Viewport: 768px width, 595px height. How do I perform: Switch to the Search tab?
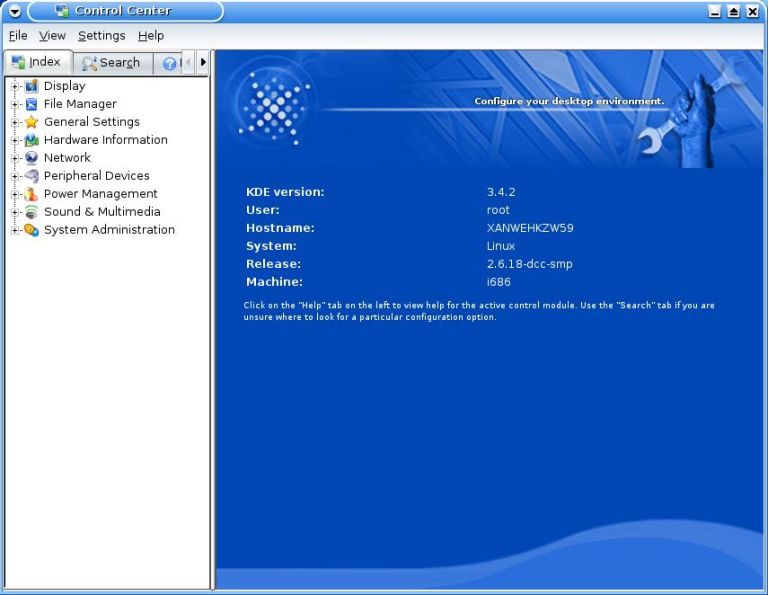[113, 63]
